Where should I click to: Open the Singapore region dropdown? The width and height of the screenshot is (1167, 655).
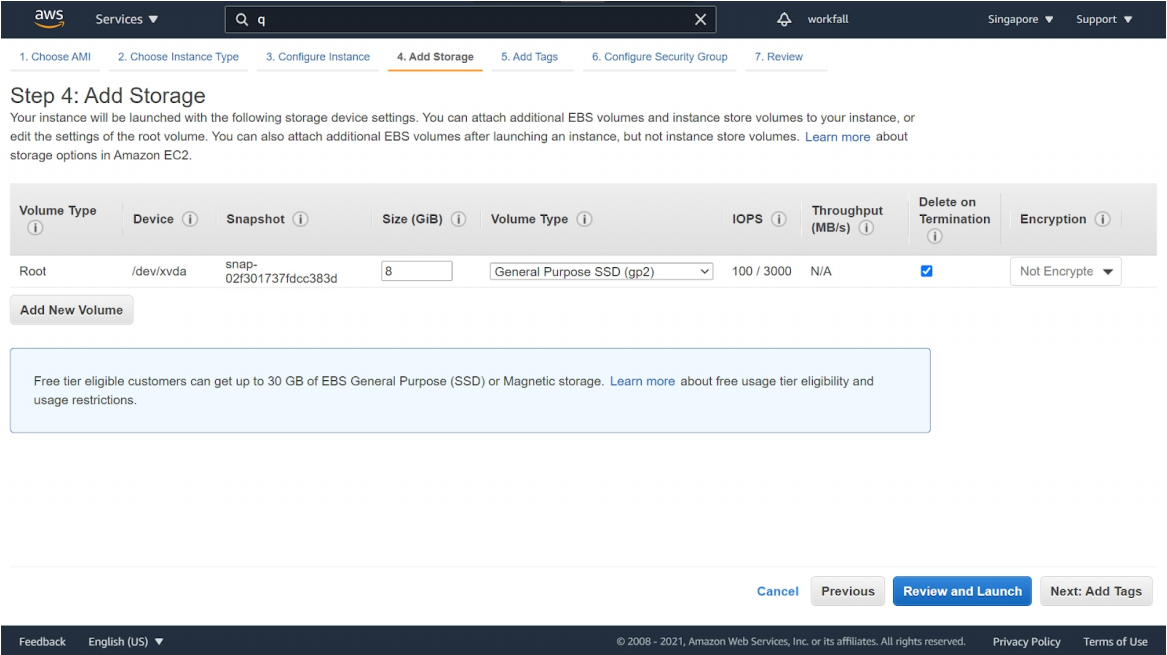[x=1020, y=19]
